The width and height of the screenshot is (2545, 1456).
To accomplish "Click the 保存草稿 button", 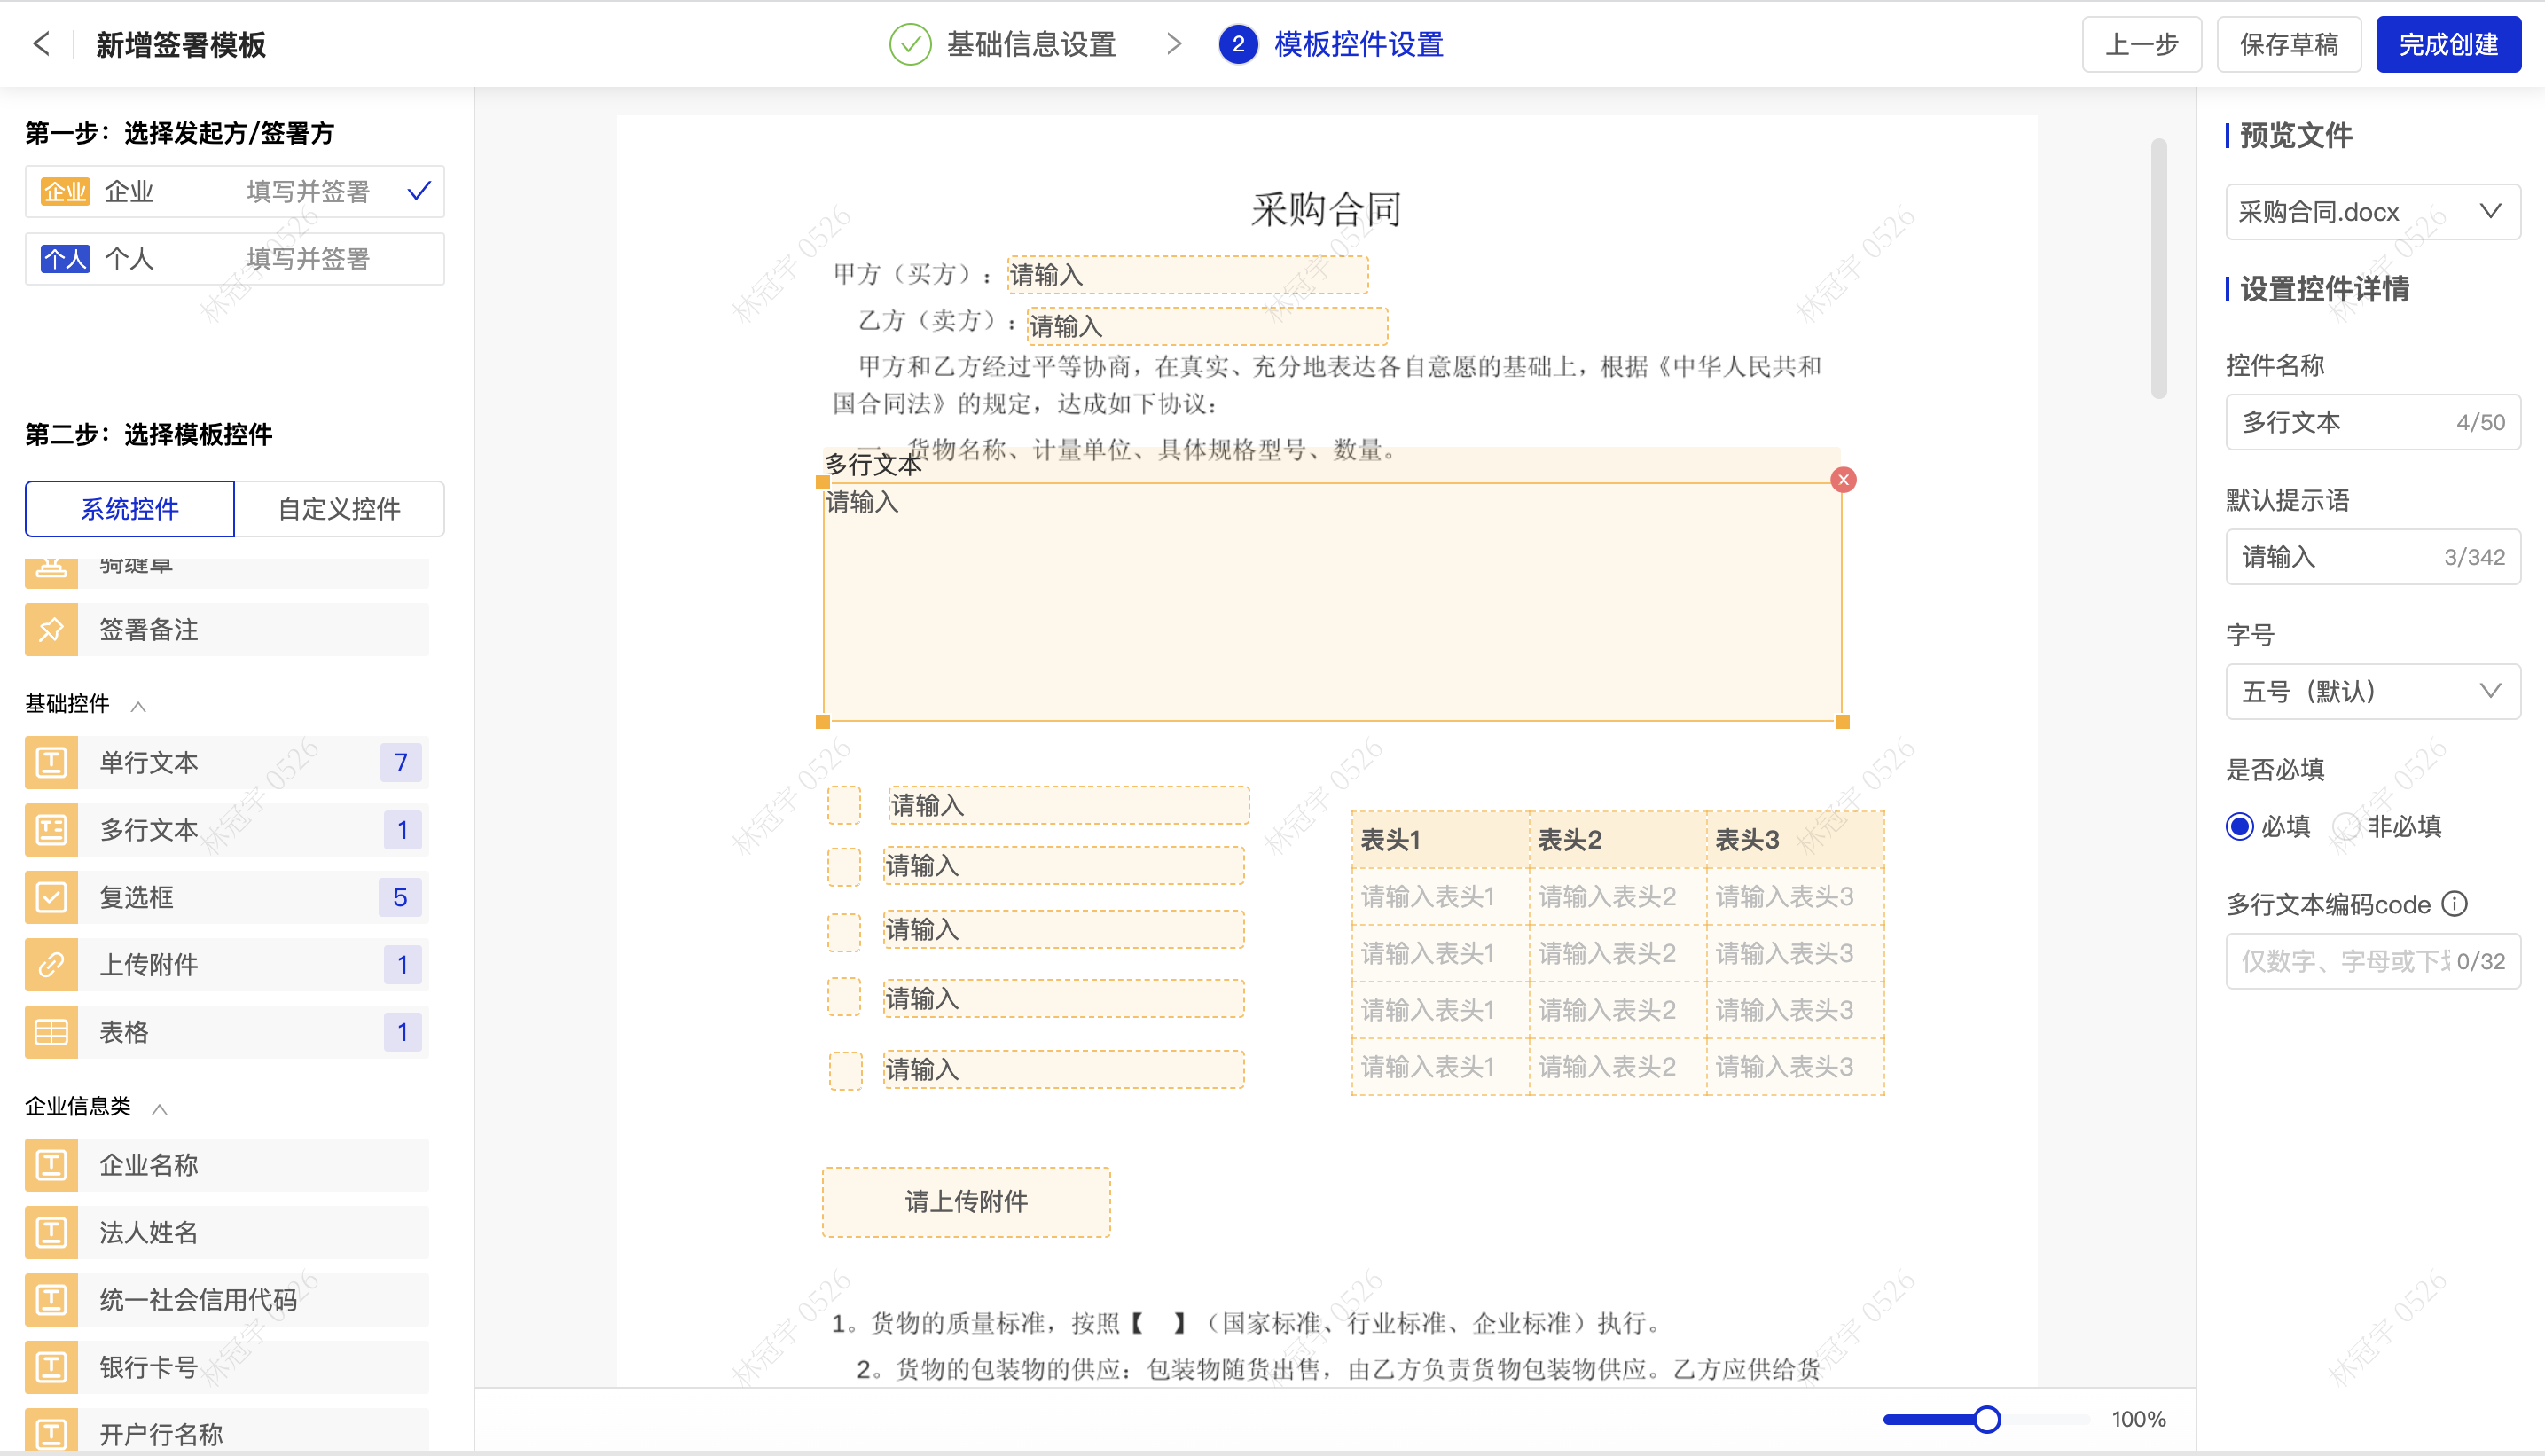I will click(2288, 44).
